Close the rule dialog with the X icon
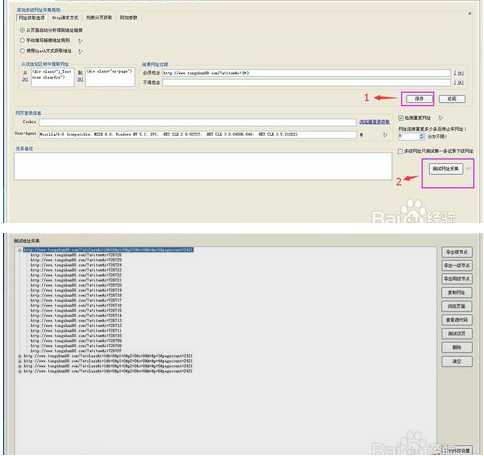Screen dimensions: 484x456 (470, 14)
